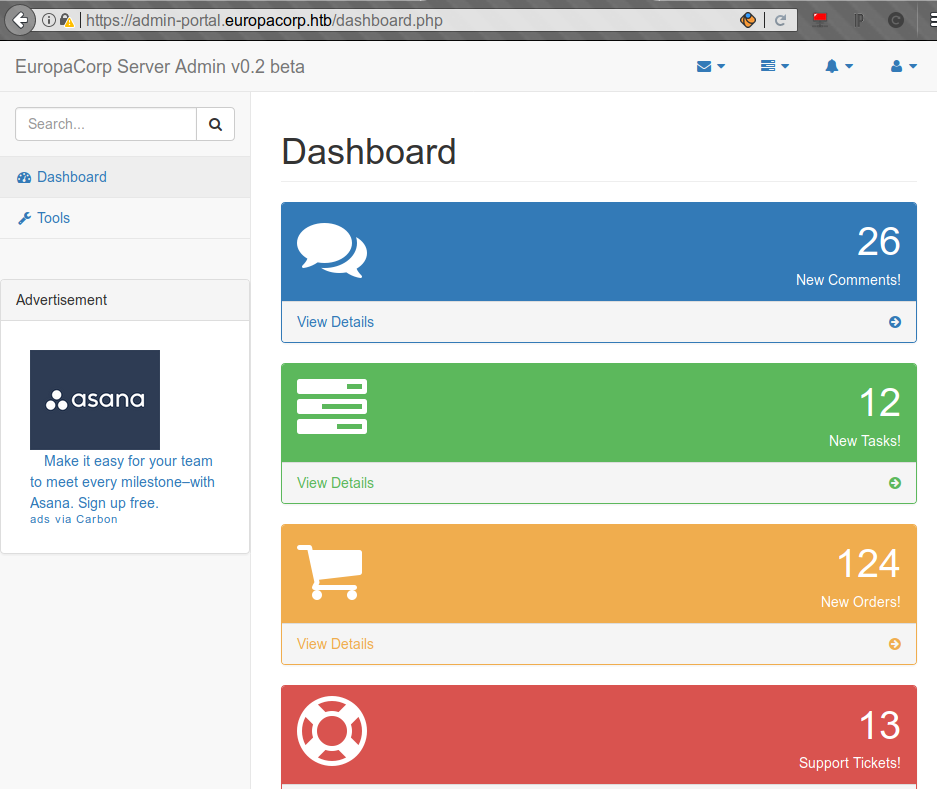This screenshot has height=789, width=937.
Task: Click EuropaCorp Server Admin brand title
Action: [160, 66]
